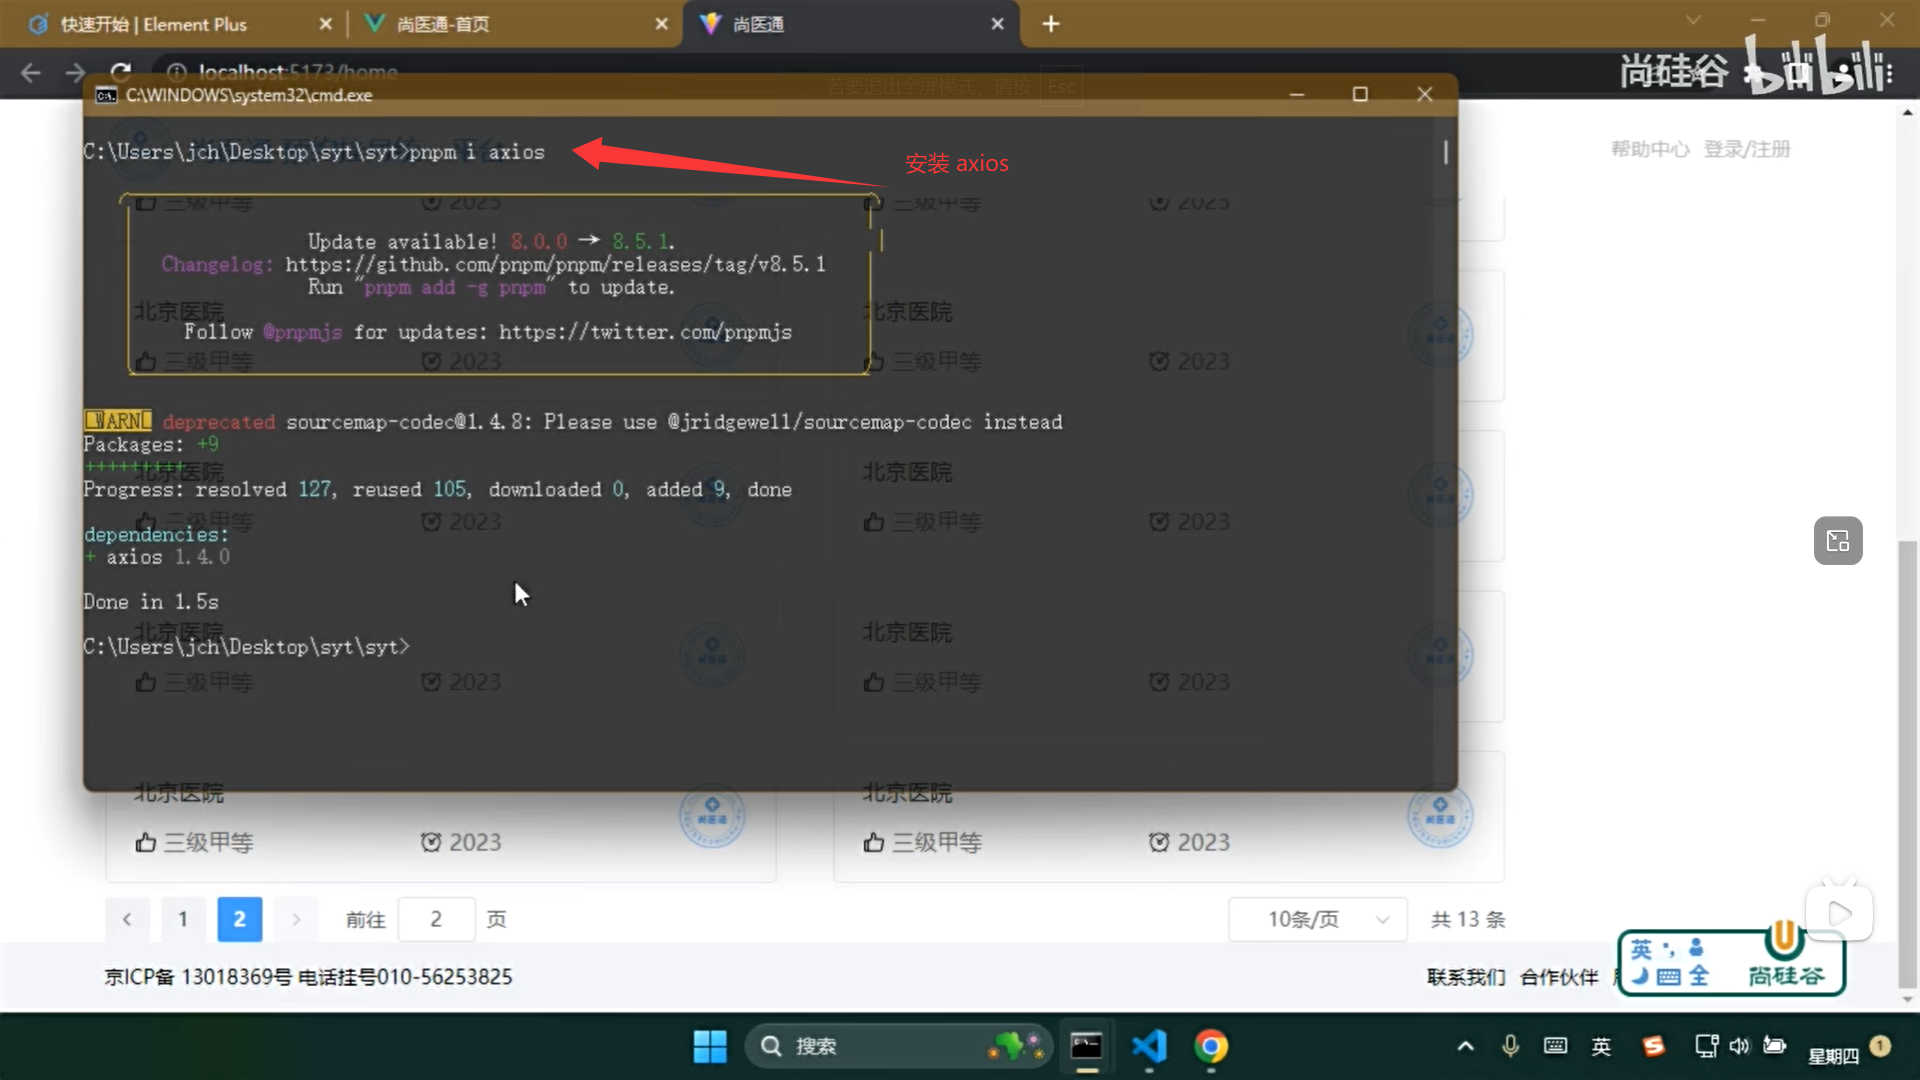Open the volume tray control
Viewport: 1920px width, 1080px height.
(x=1740, y=1046)
